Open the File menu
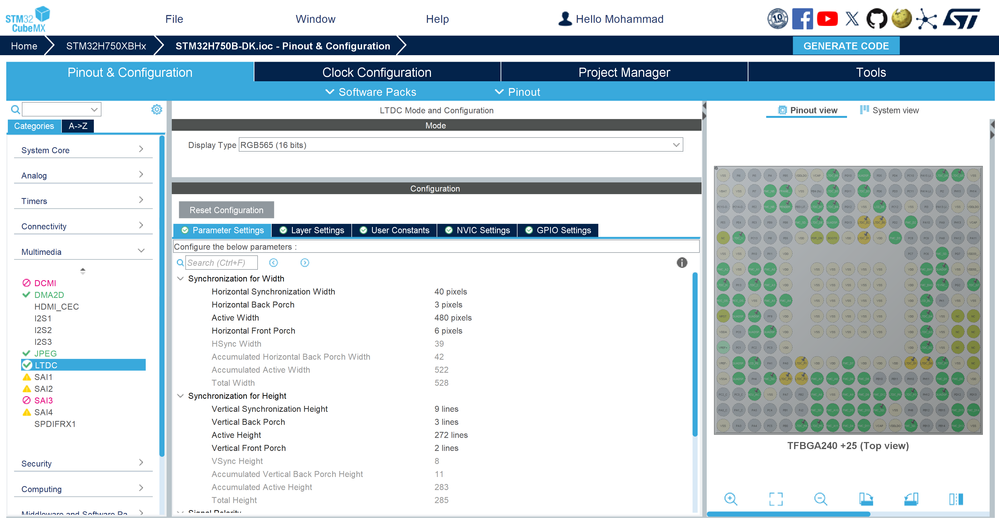This screenshot has height=522, width=999. (174, 19)
